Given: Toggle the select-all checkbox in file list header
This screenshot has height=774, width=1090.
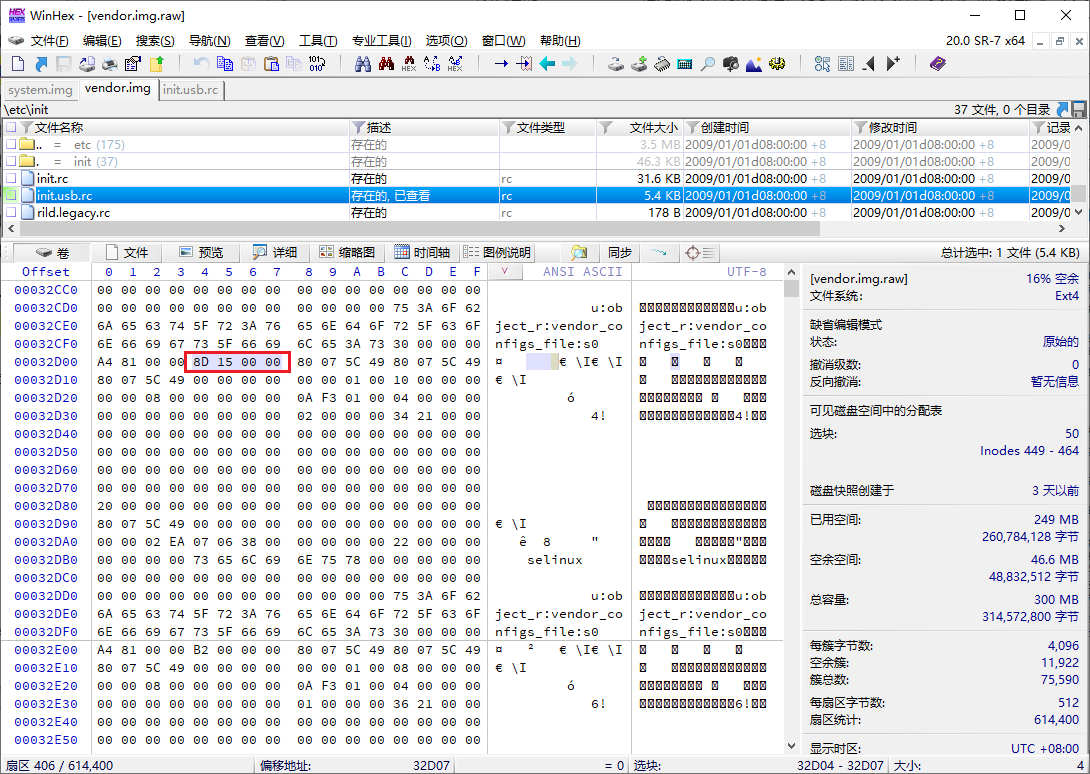Looking at the screenshot, I should pos(10,127).
